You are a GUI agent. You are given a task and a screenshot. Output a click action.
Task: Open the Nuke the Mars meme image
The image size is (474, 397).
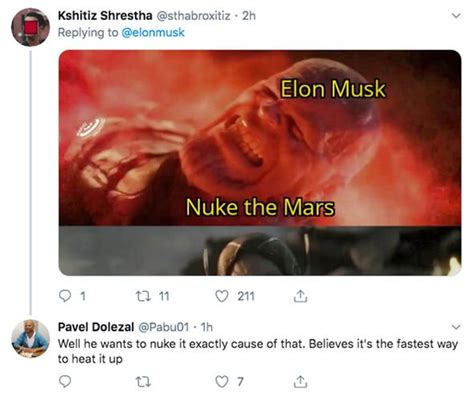(260, 163)
